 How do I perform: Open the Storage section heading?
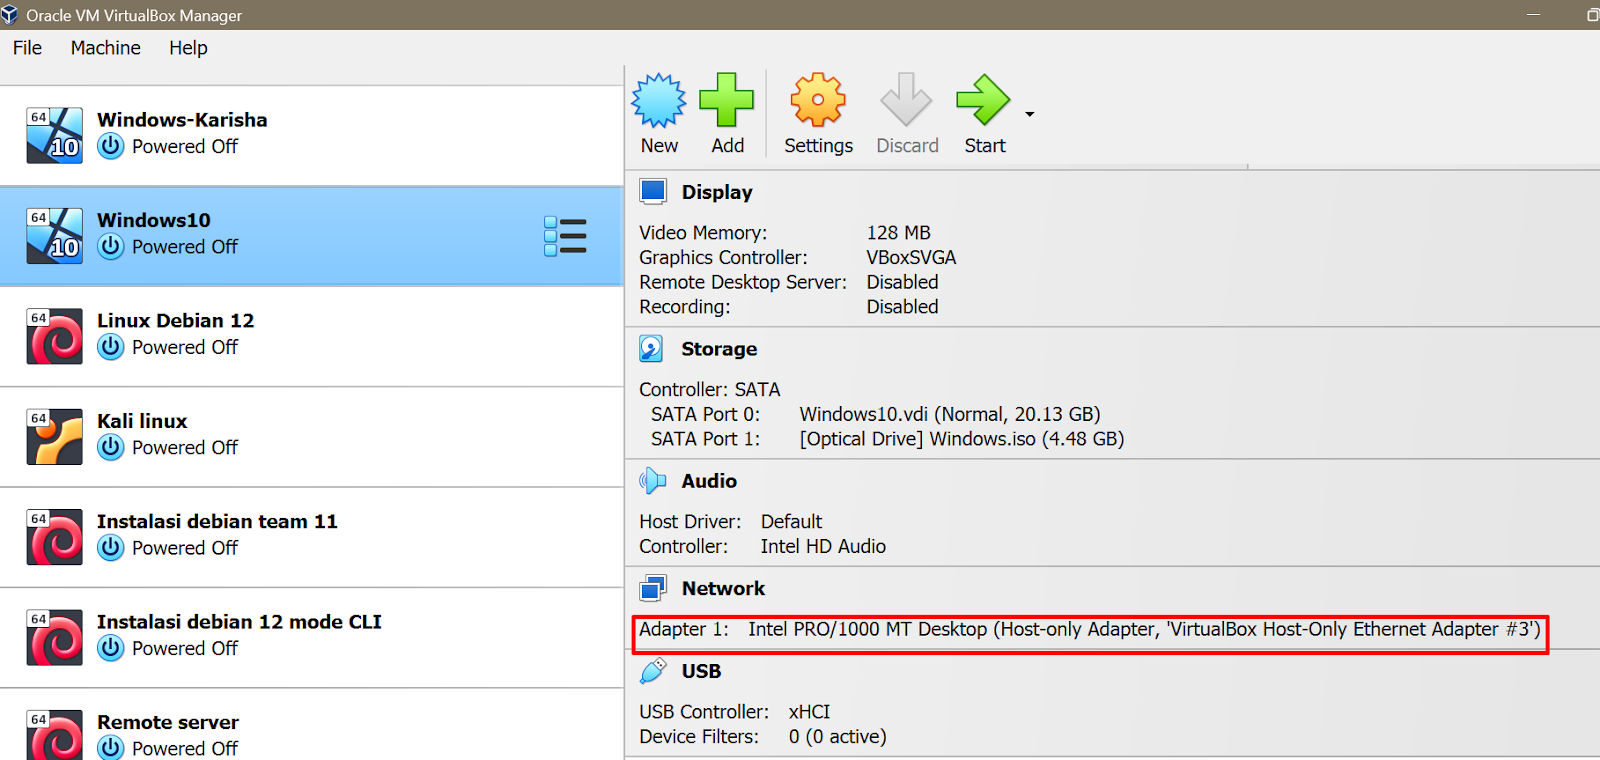[719, 349]
